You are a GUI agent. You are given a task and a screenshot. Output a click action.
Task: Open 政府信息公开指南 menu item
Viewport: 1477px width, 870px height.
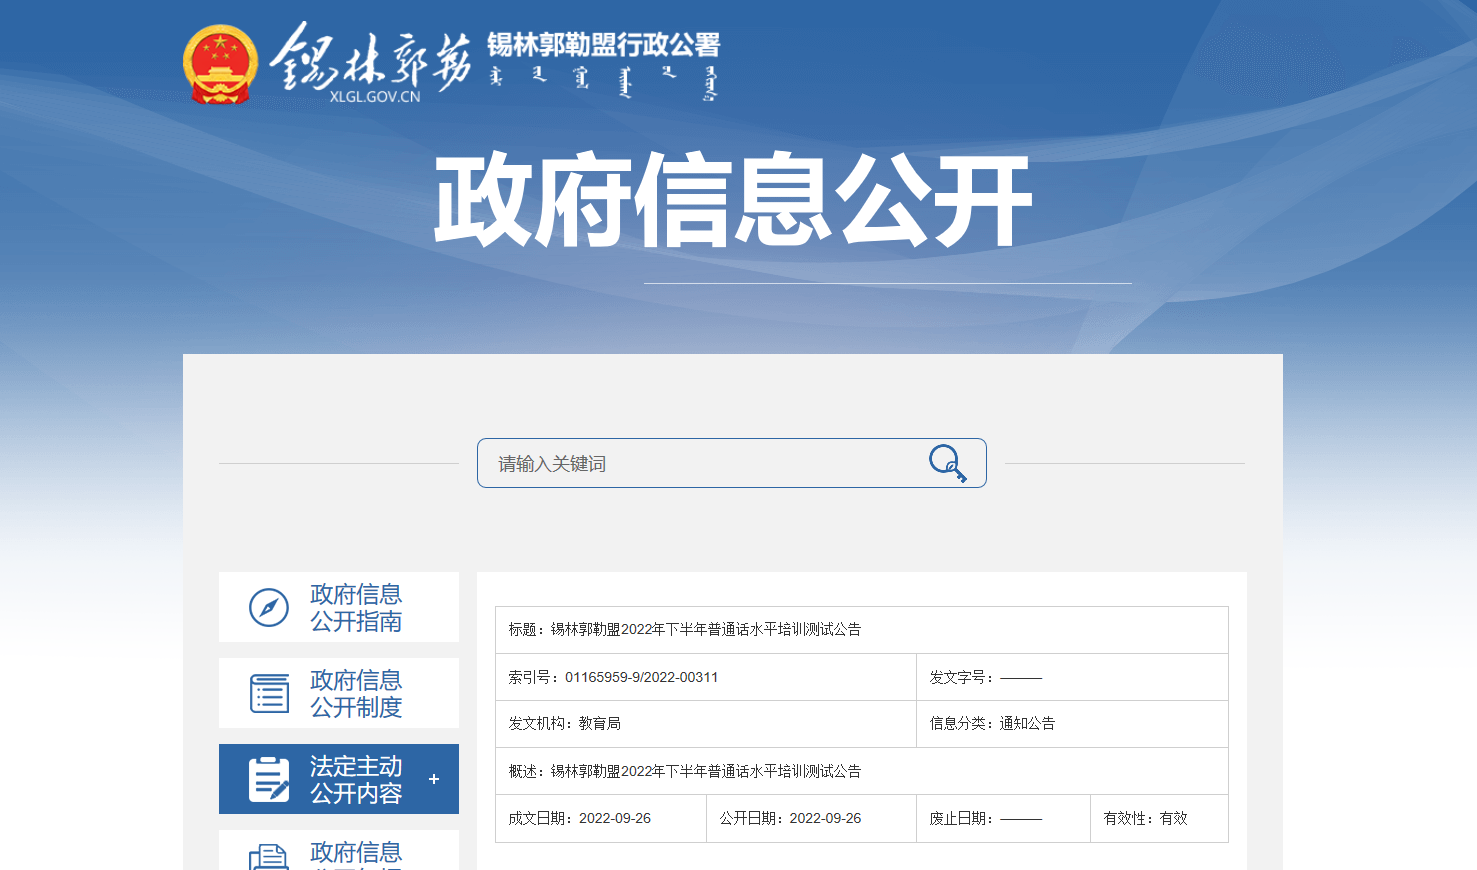(x=339, y=607)
